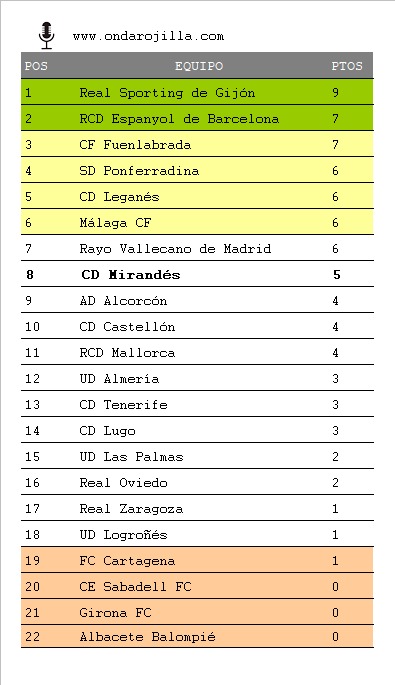Image resolution: width=395 pixels, height=685 pixels.
Task: Select the RCD Mallorca row
Action: 197,352
